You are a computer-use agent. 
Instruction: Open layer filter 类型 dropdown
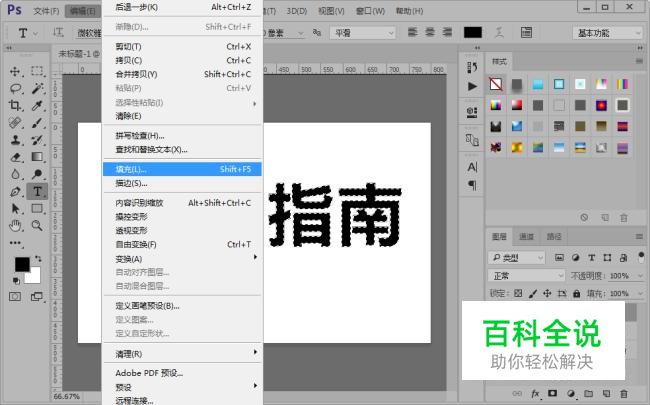[517, 258]
